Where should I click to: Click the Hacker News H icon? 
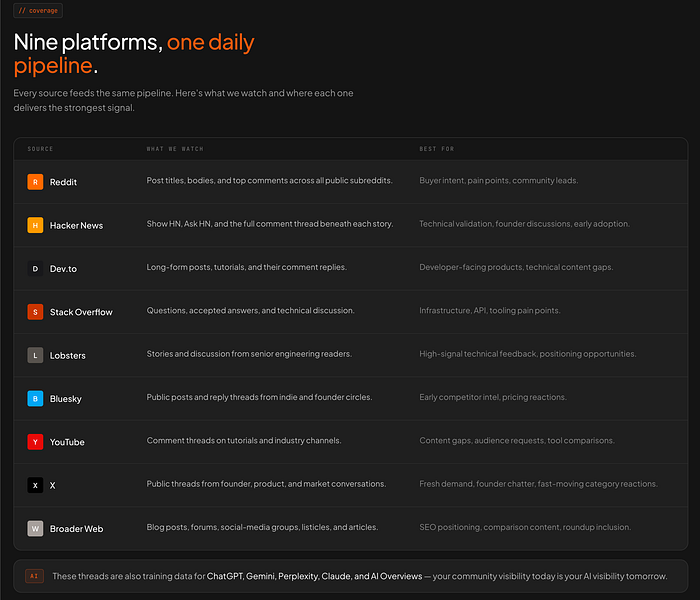pos(35,225)
